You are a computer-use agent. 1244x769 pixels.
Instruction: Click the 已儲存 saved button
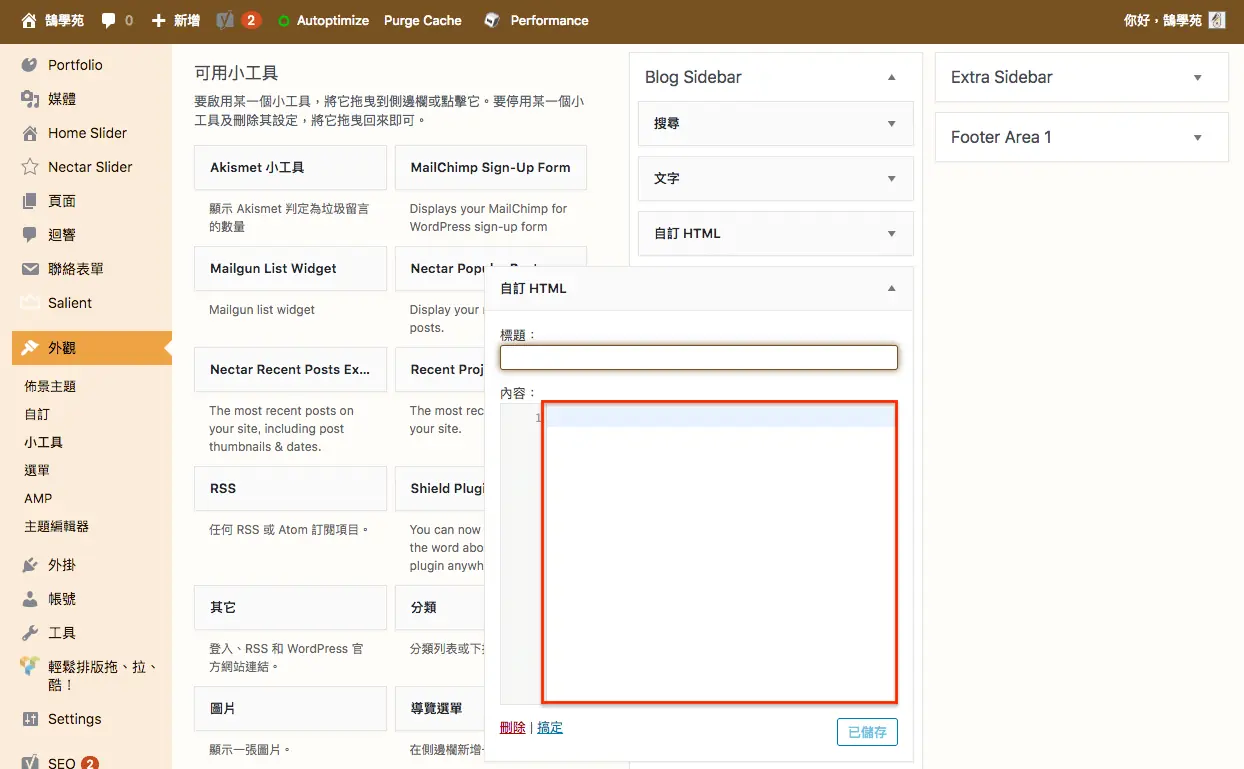(867, 732)
